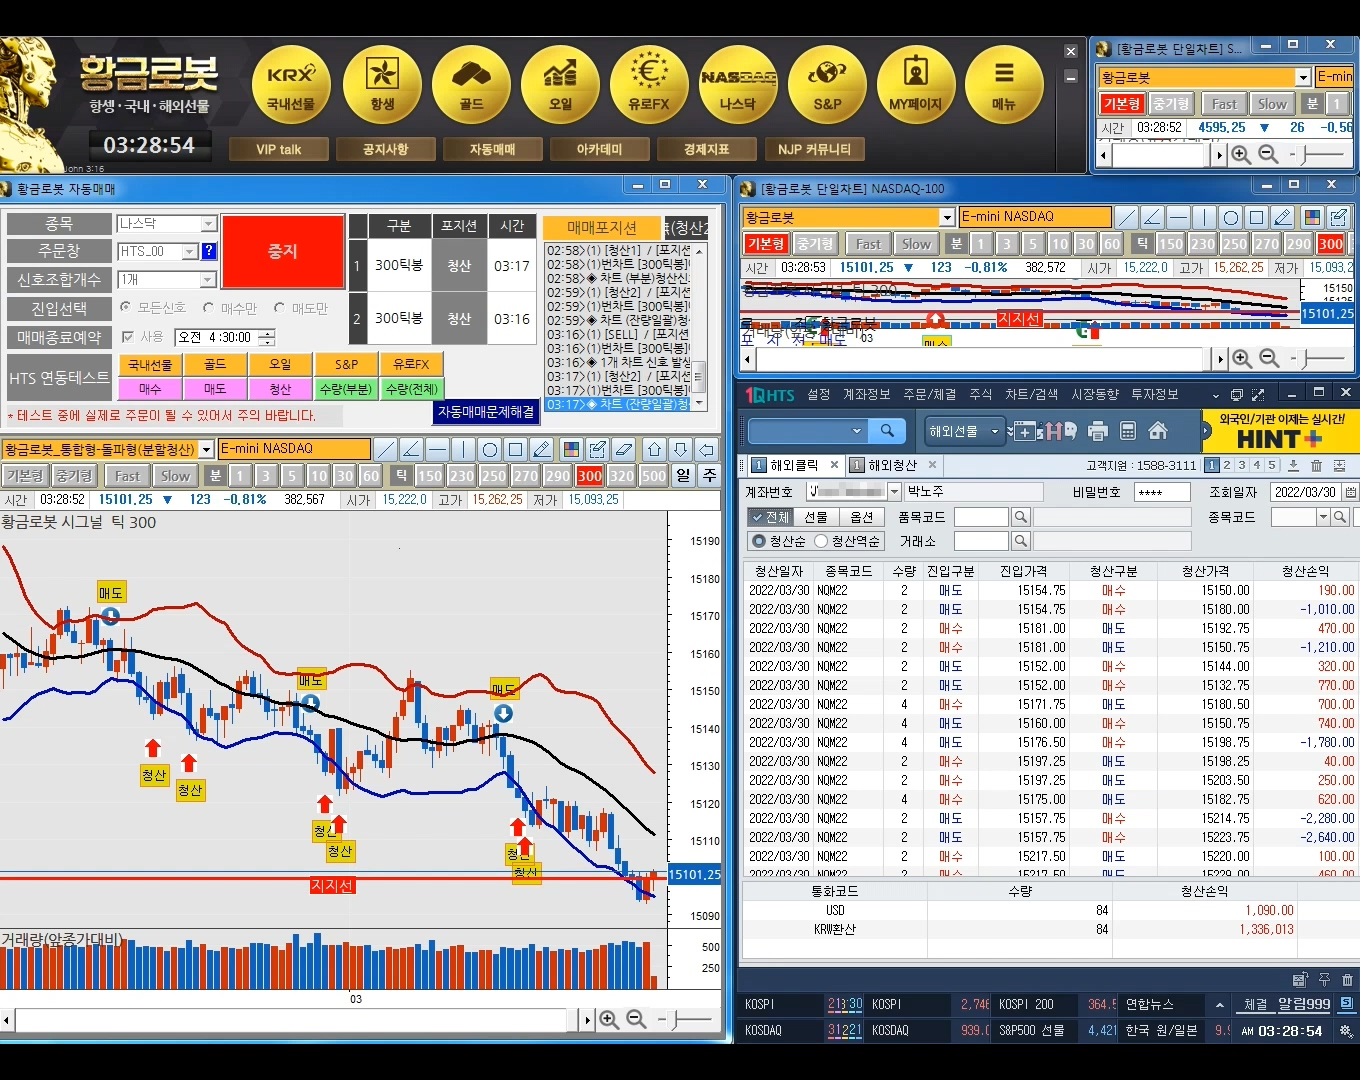Screen dimensions: 1366x1080
Task: Open the 계좌번호 account dropdown
Action: click(x=894, y=492)
